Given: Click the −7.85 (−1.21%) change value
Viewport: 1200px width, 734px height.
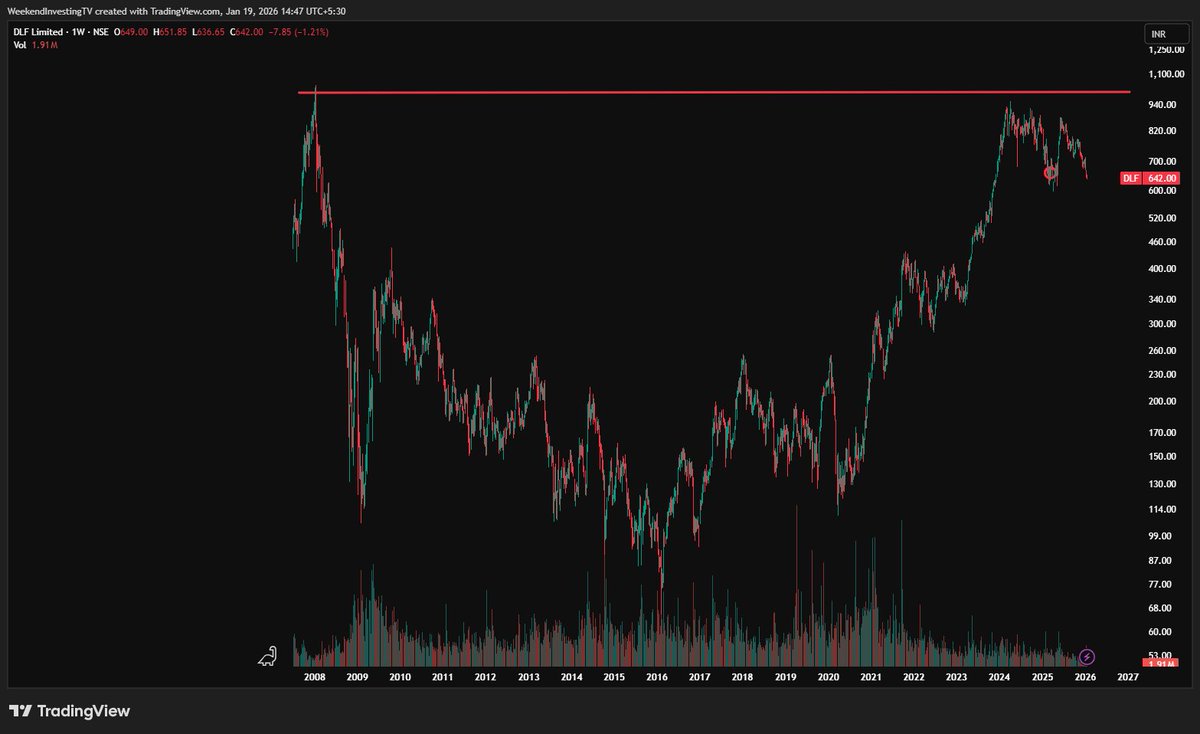Looking at the screenshot, I should [297, 32].
